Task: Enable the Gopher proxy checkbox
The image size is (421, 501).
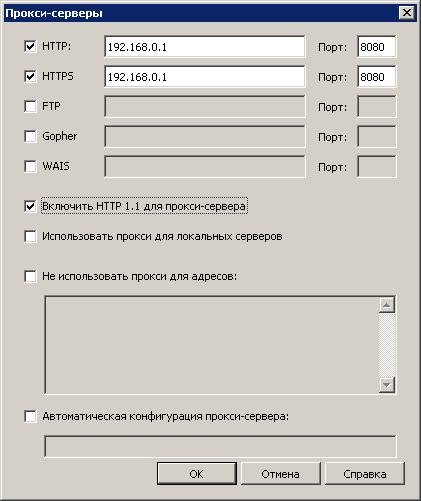Action: coord(30,136)
